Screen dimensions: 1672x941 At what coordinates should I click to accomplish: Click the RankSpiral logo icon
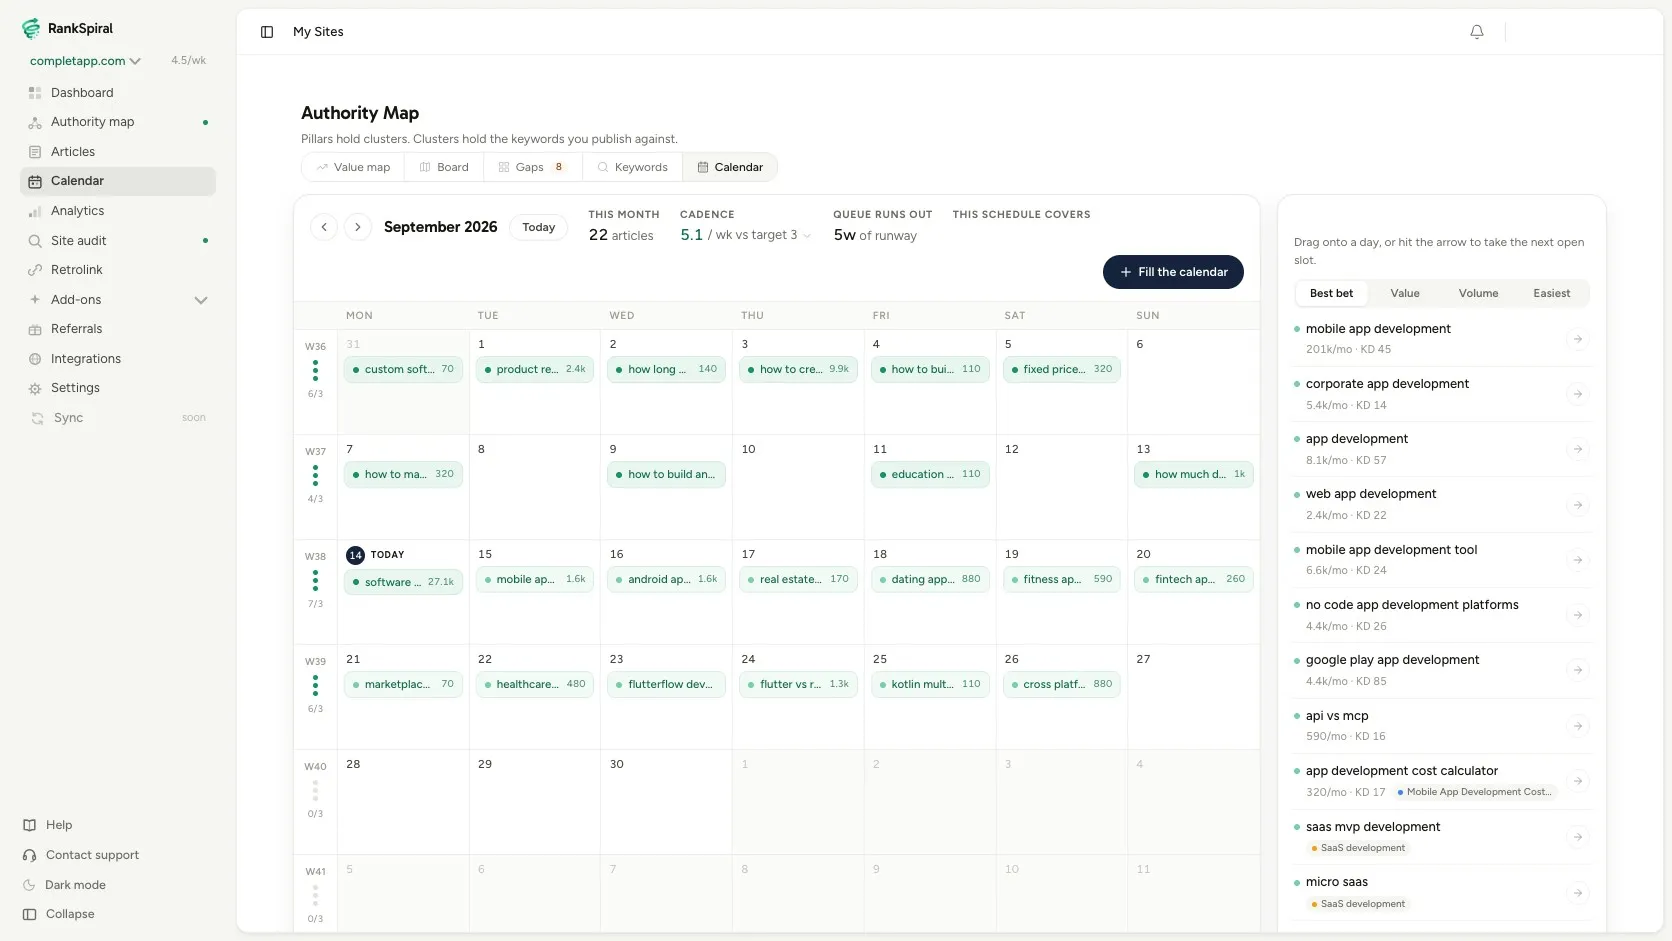pos(31,29)
